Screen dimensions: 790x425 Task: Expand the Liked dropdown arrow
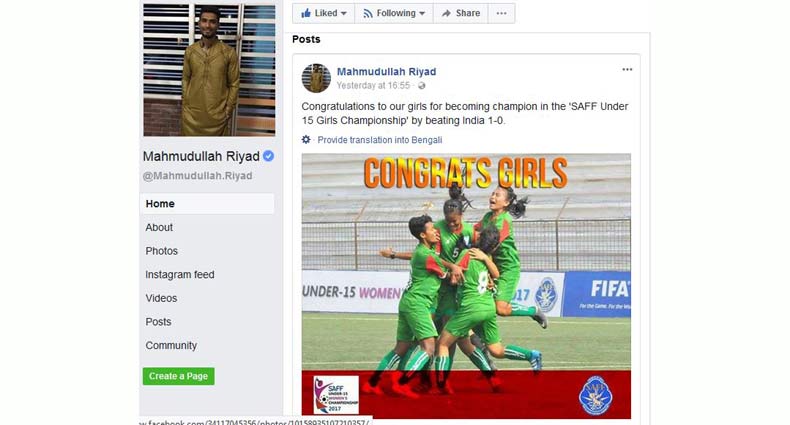click(x=344, y=14)
